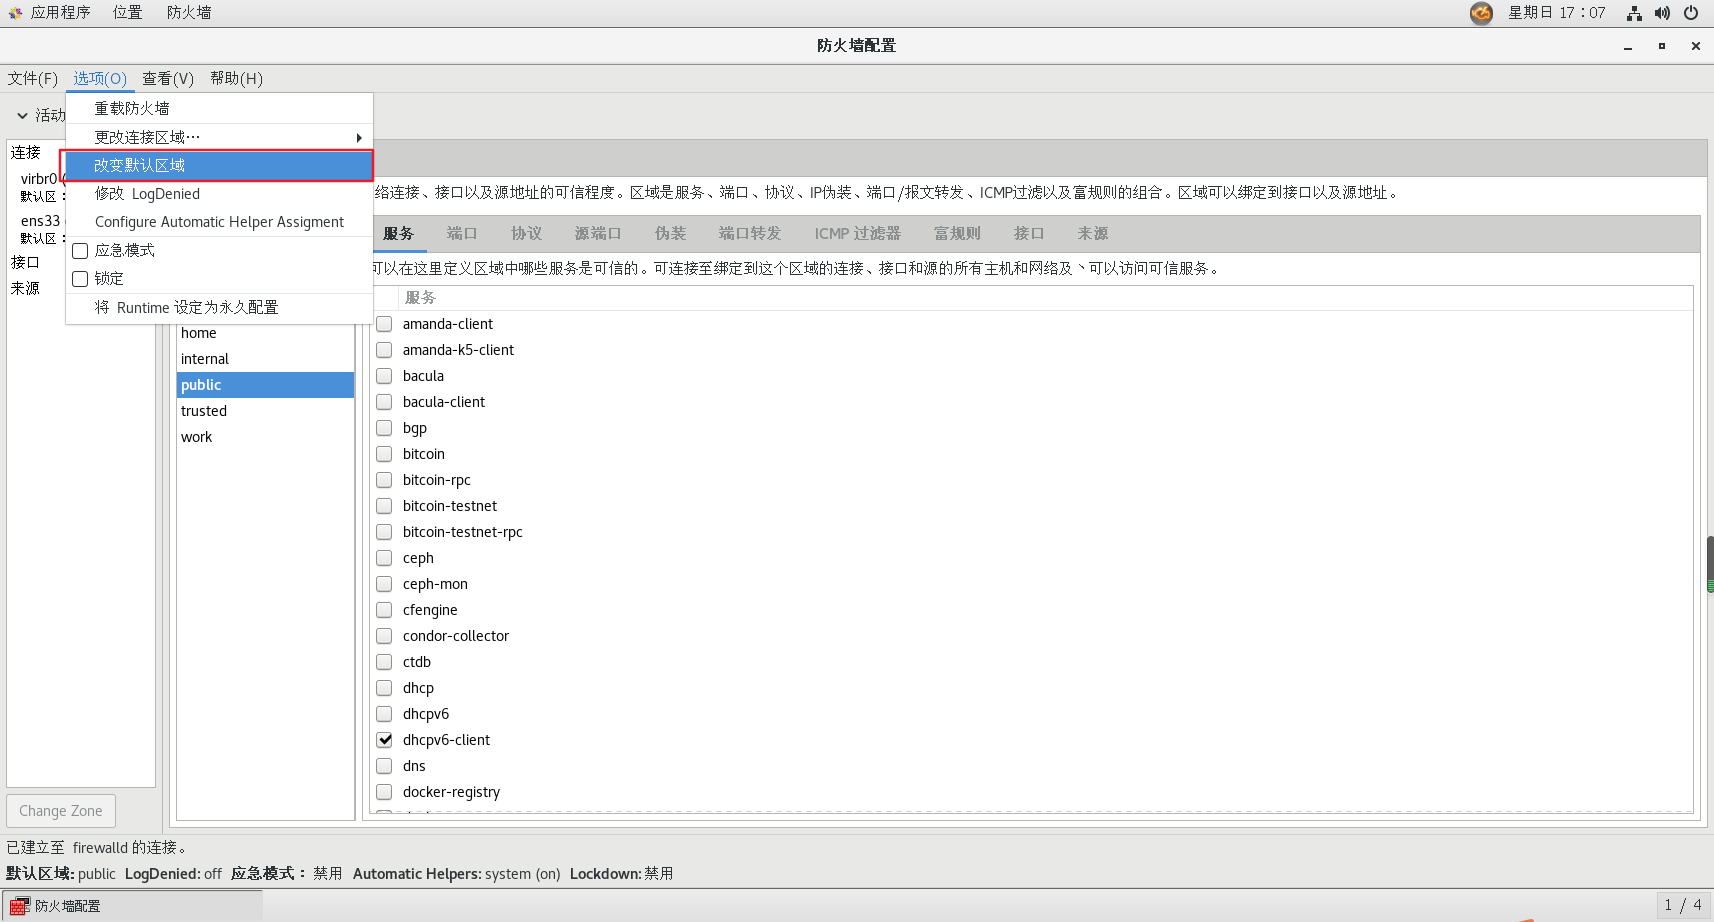Click the Change Zone button

(61, 811)
